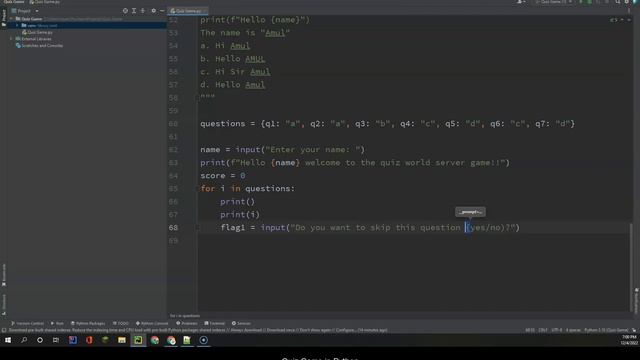Click the Search Everywhere magnifier icon
The image size is (640, 360).
(x=618, y=2)
